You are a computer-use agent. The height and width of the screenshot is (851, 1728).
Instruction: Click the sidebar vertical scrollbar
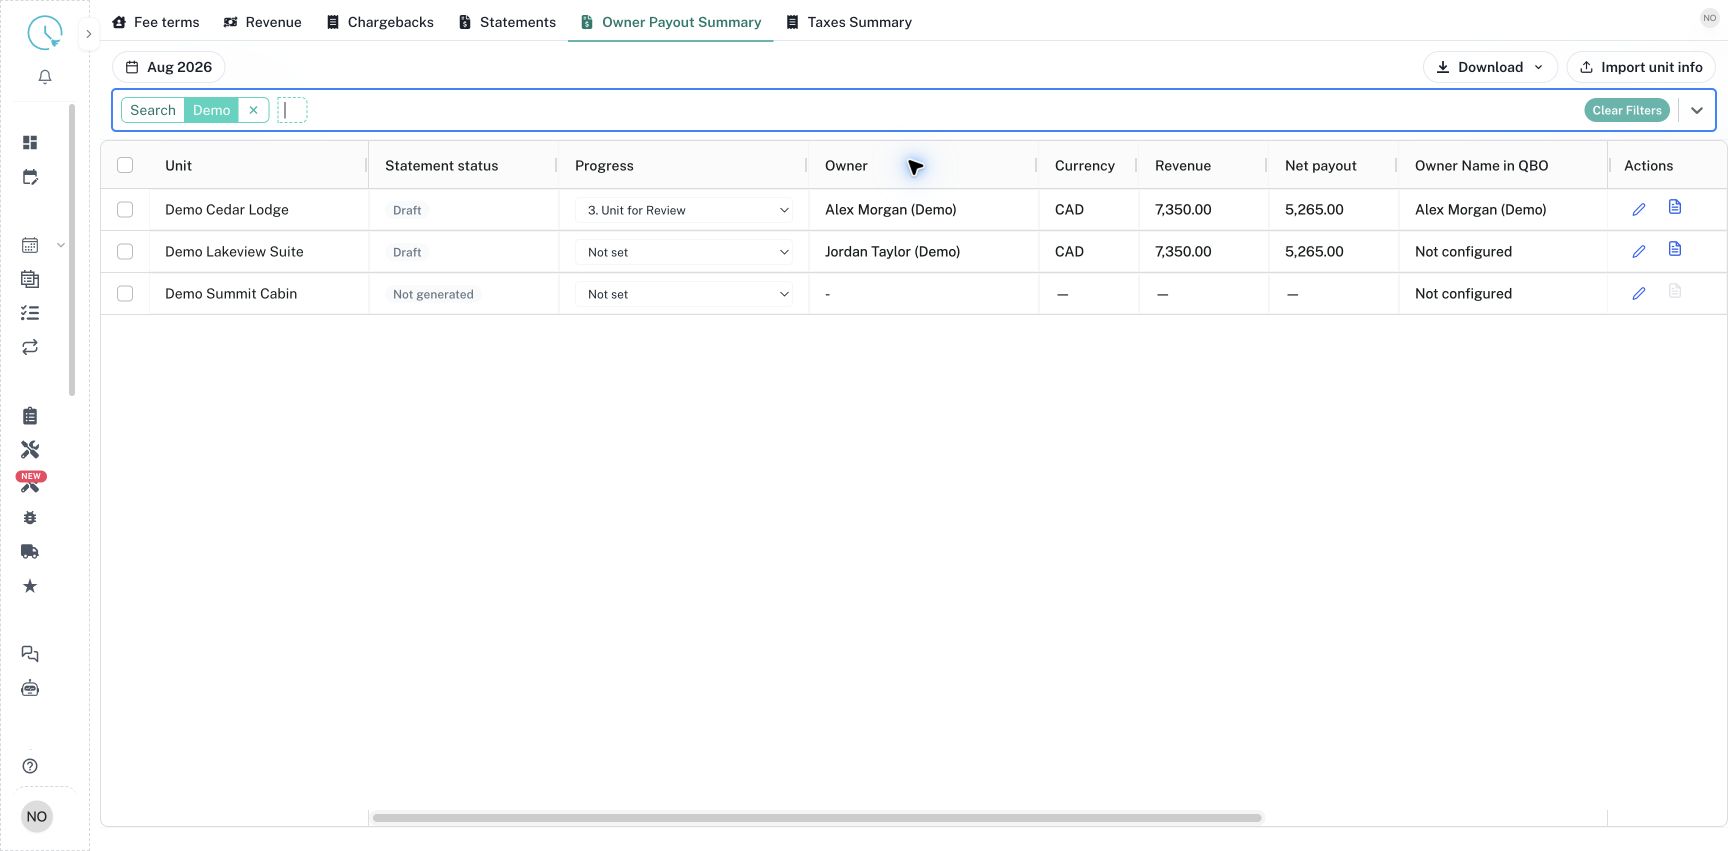pos(72,249)
